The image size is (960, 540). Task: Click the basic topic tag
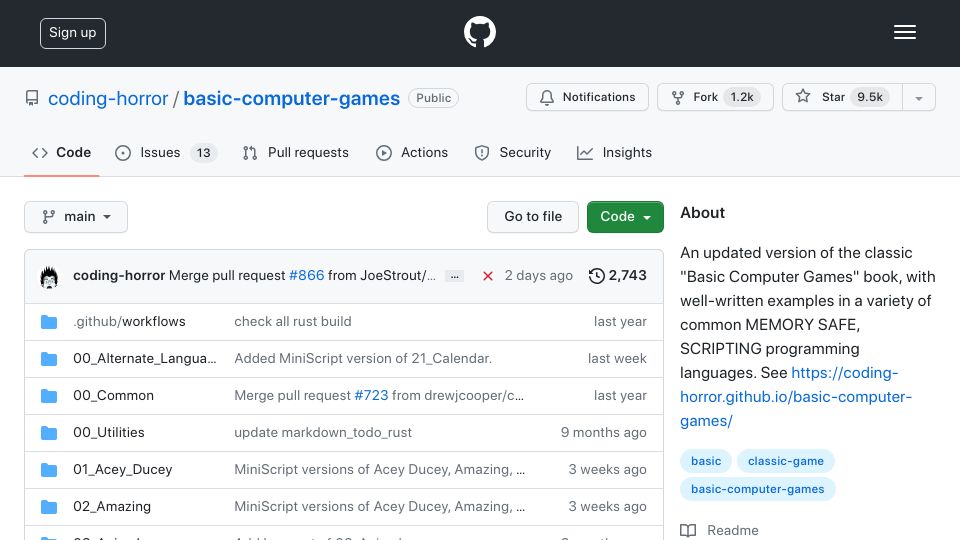[706, 461]
